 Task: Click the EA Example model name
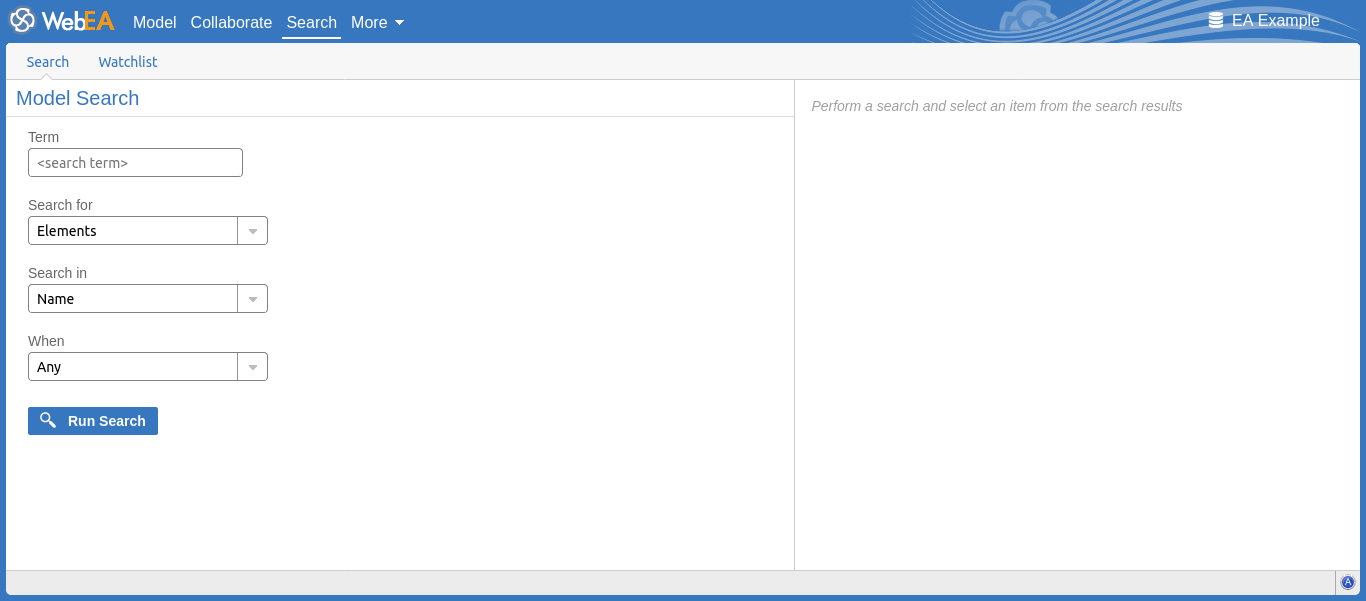coord(1275,20)
